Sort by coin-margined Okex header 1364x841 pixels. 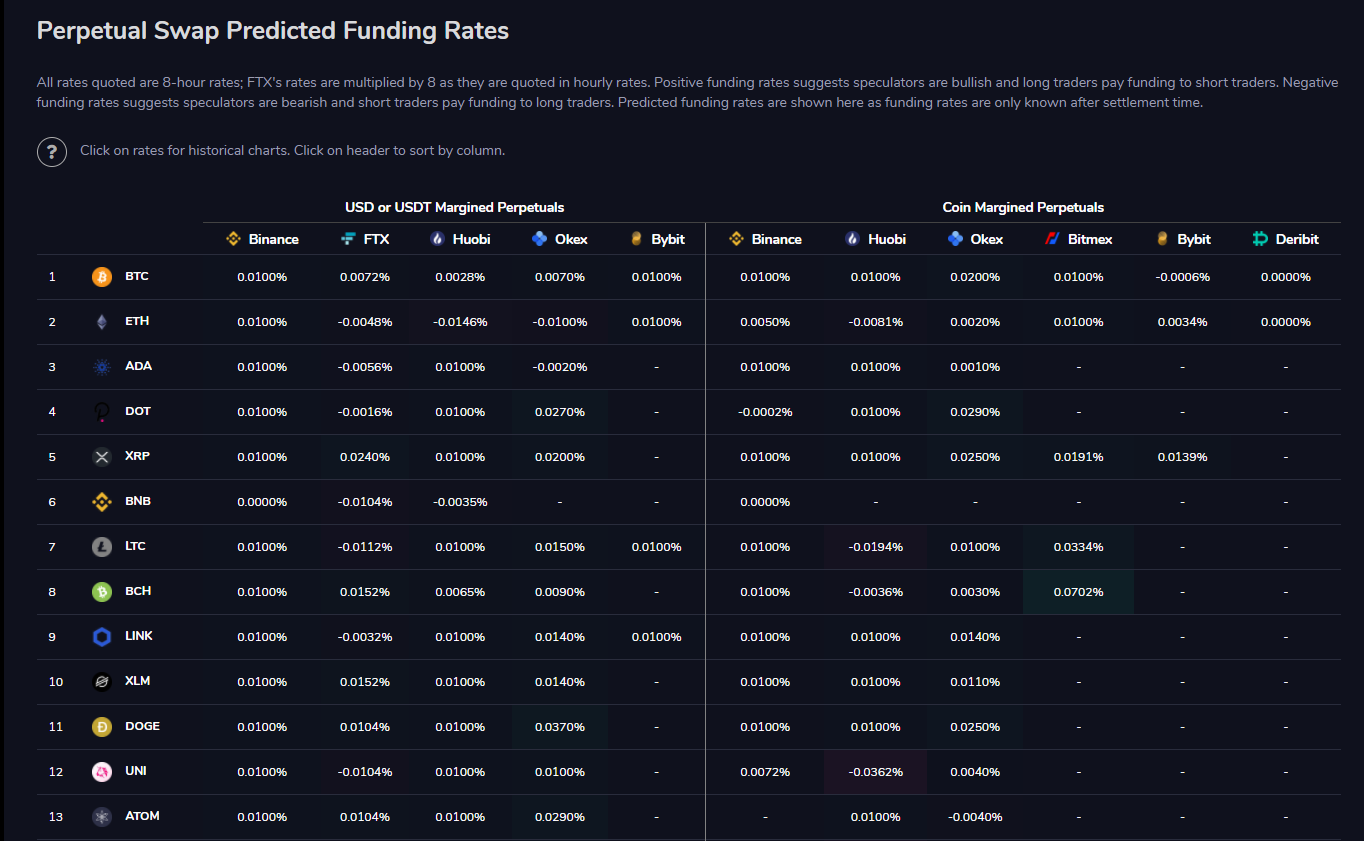(975, 239)
